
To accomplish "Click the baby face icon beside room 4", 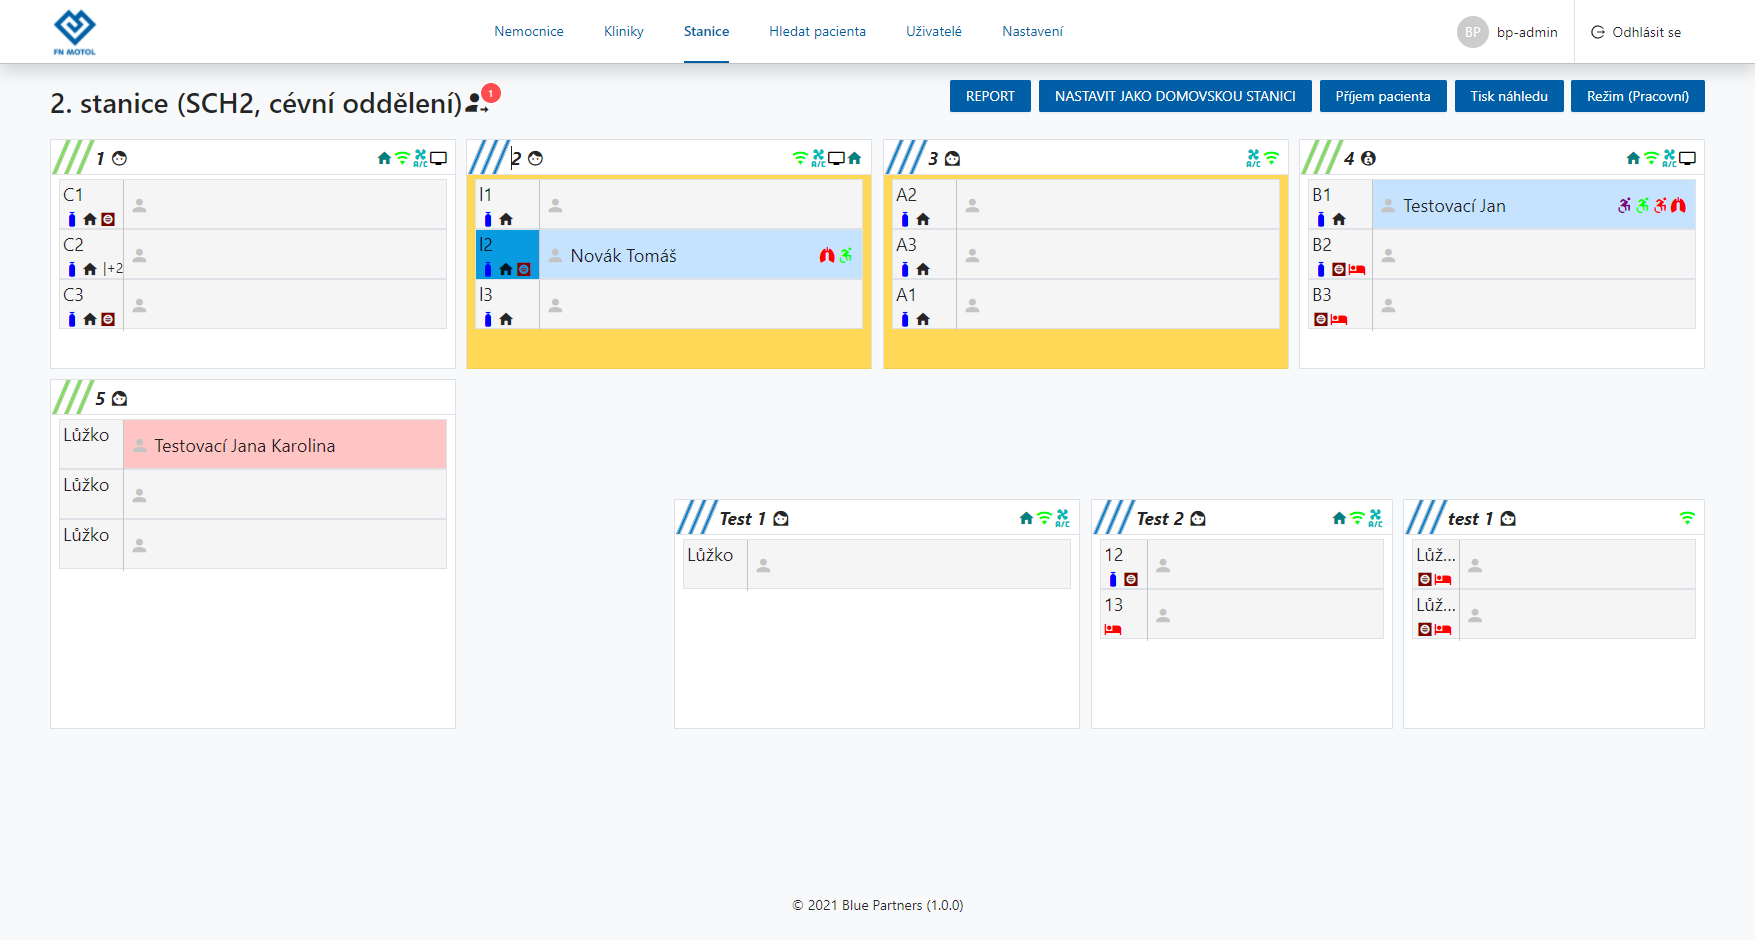I will coord(1368,158).
